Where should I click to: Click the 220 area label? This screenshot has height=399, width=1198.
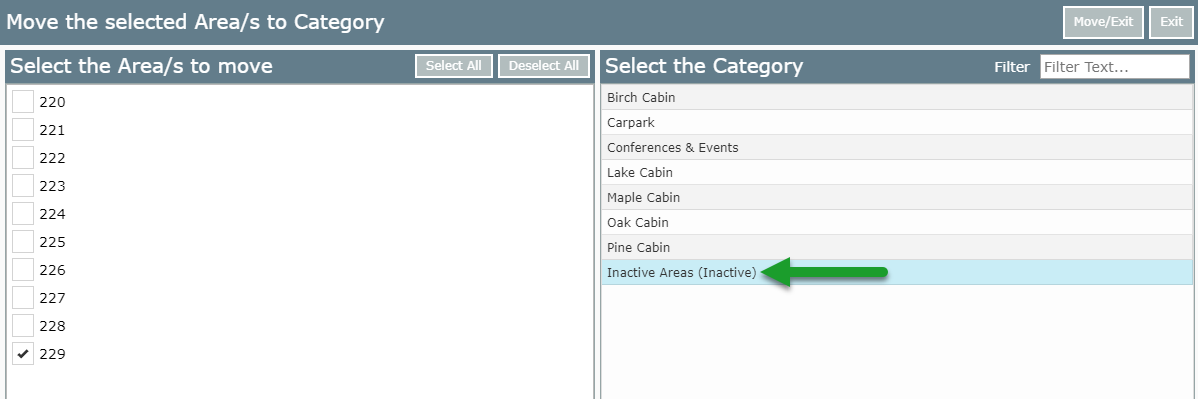(52, 102)
